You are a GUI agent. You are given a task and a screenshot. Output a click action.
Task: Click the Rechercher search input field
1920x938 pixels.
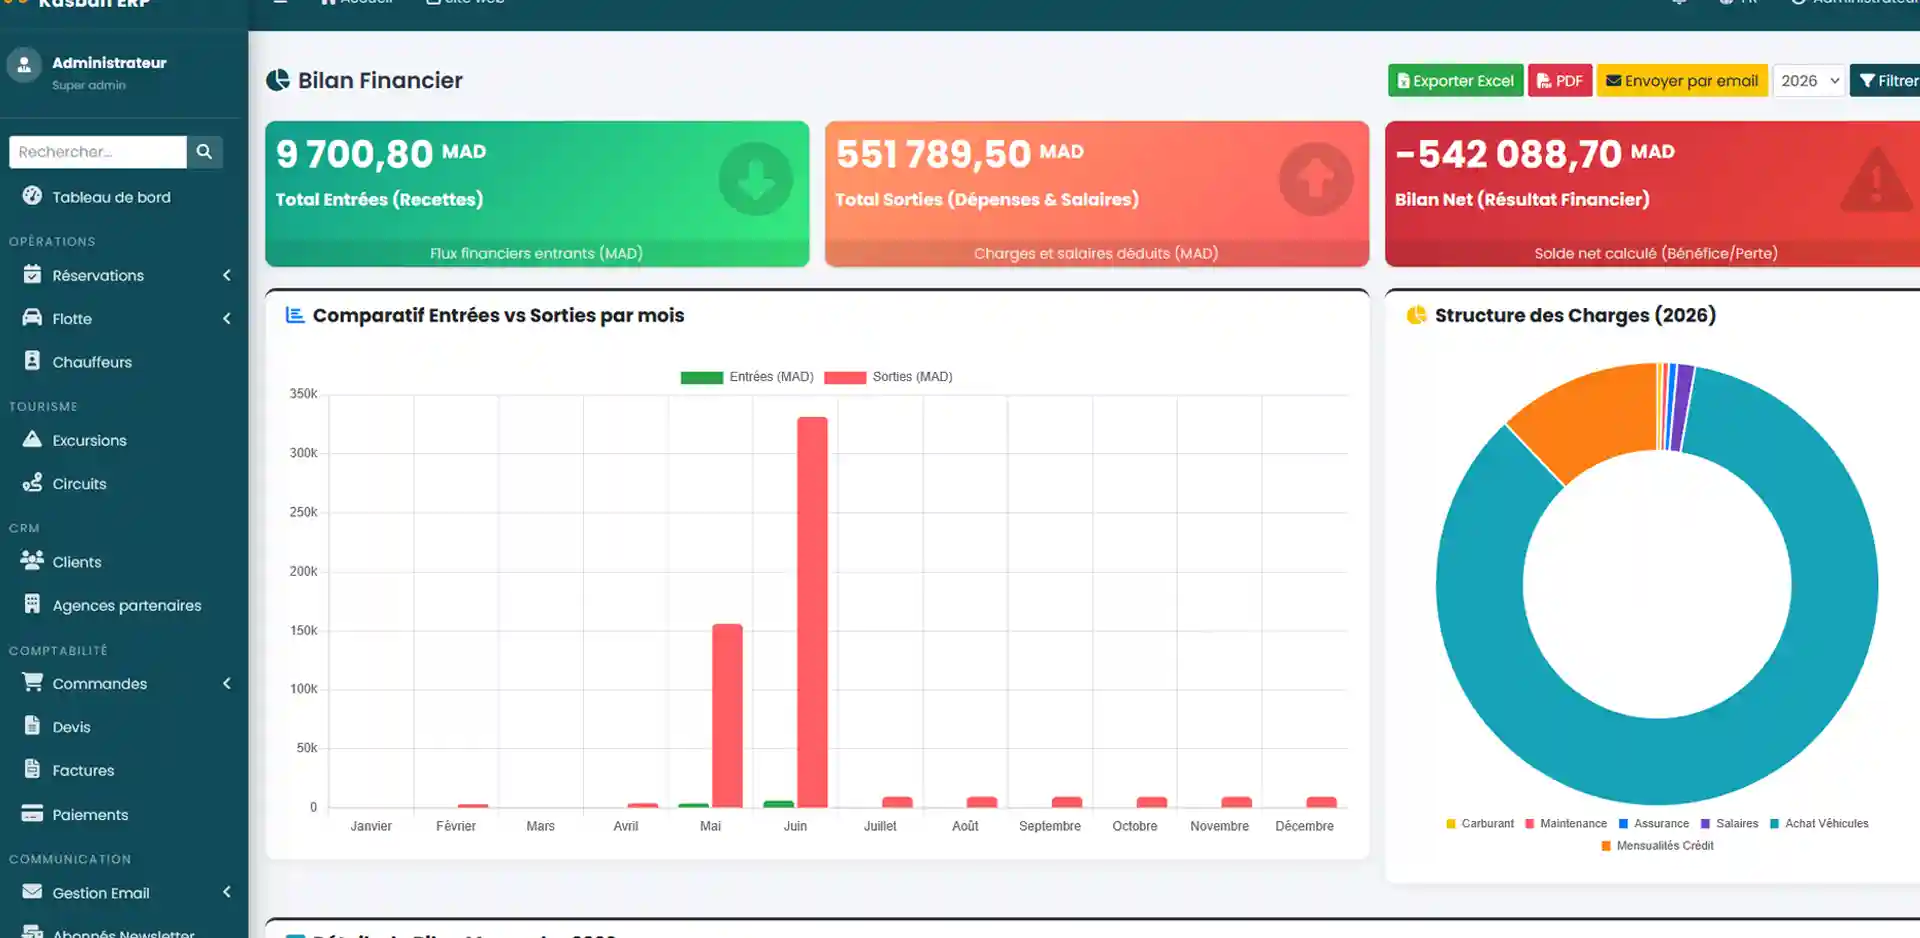click(98, 152)
